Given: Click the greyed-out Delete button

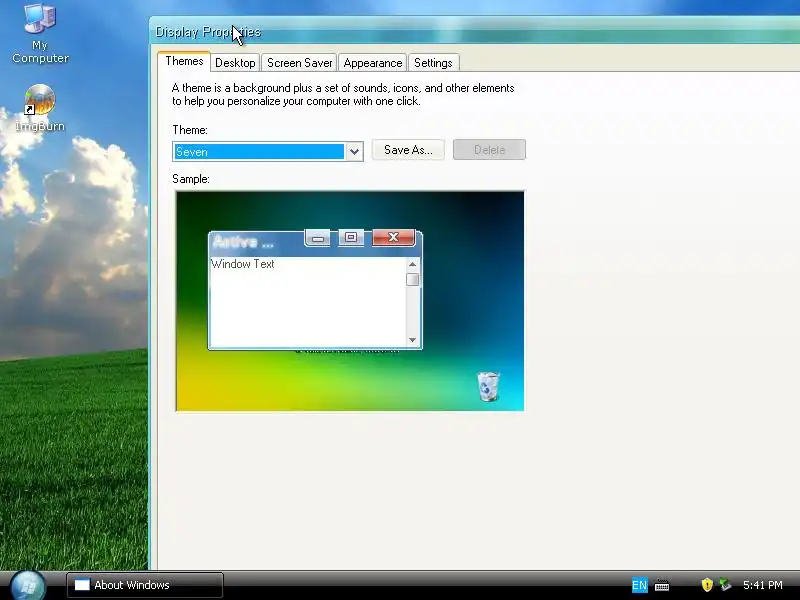Looking at the screenshot, I should click(489, 149).
